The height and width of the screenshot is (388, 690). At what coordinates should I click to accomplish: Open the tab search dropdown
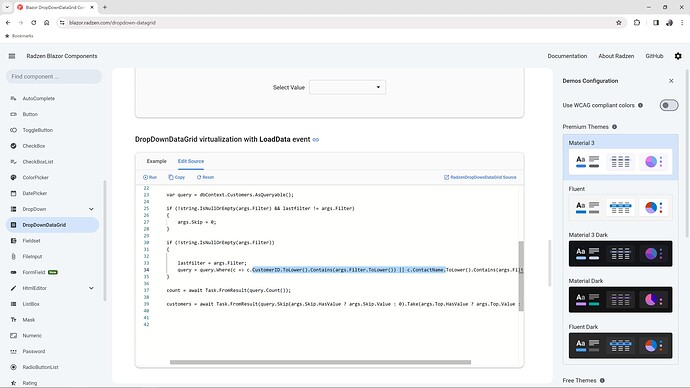[7, 7]
